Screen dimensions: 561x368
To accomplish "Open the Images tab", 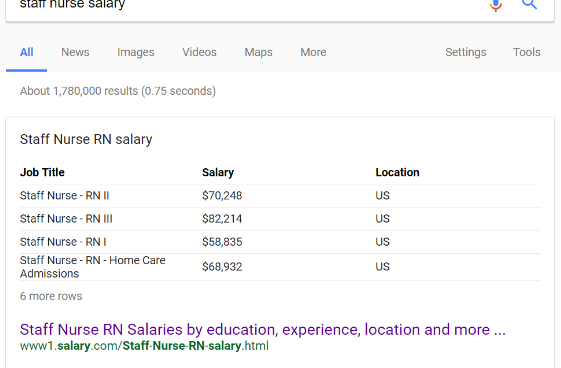I will coord(136,52).
